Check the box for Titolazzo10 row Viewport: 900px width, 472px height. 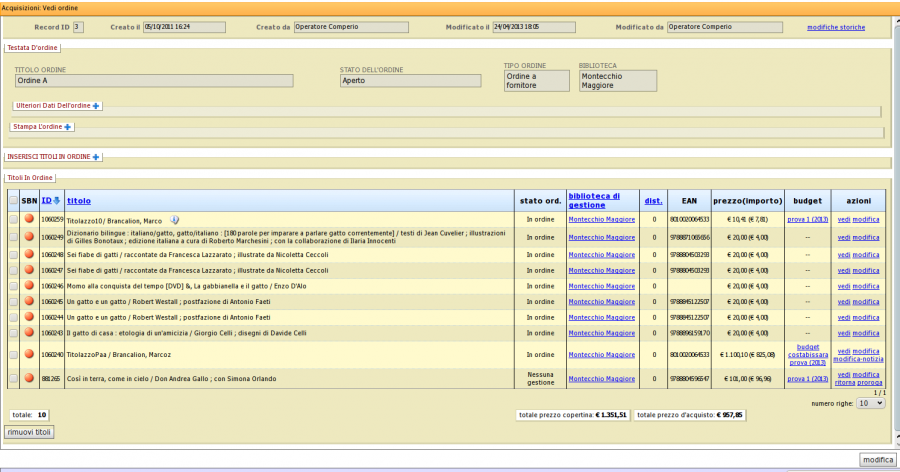coord(13,220)
